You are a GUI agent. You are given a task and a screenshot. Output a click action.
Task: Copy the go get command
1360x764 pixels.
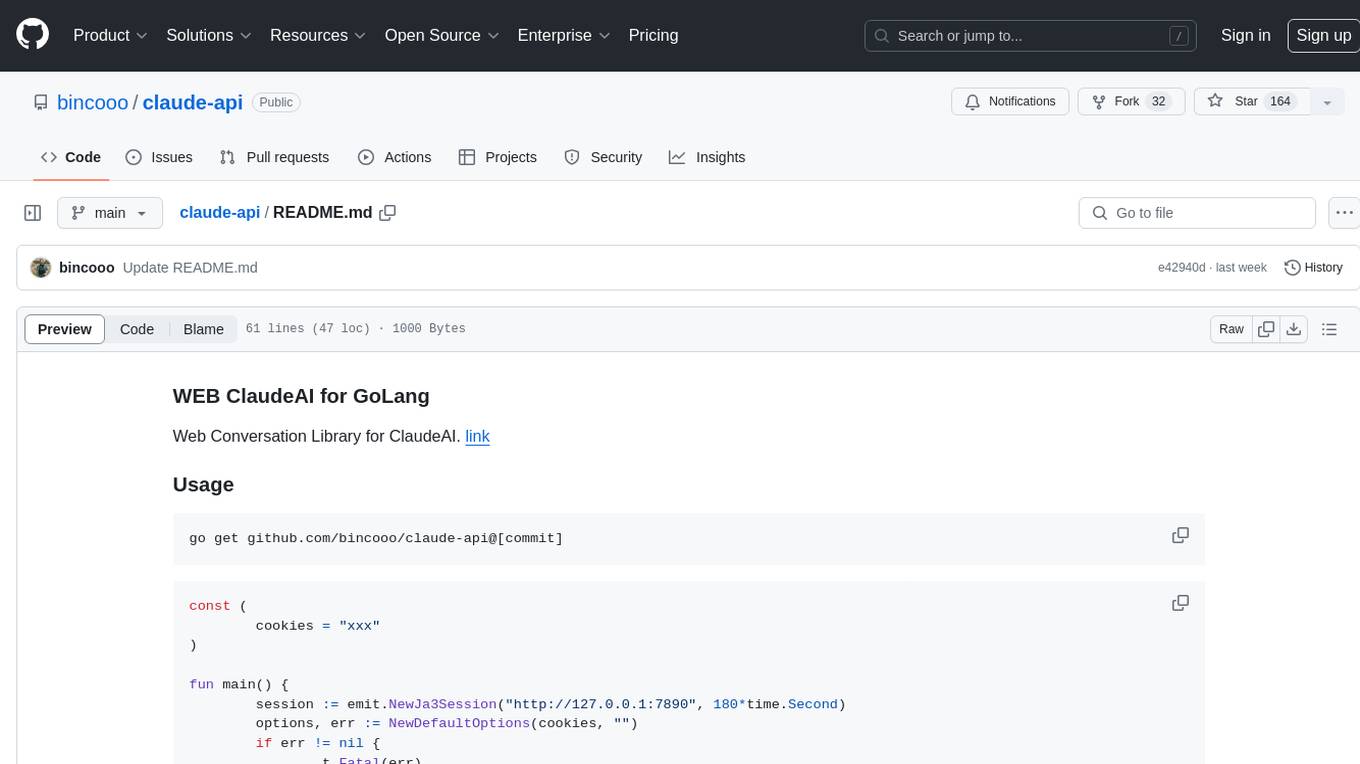click(x=1180, y=535)
